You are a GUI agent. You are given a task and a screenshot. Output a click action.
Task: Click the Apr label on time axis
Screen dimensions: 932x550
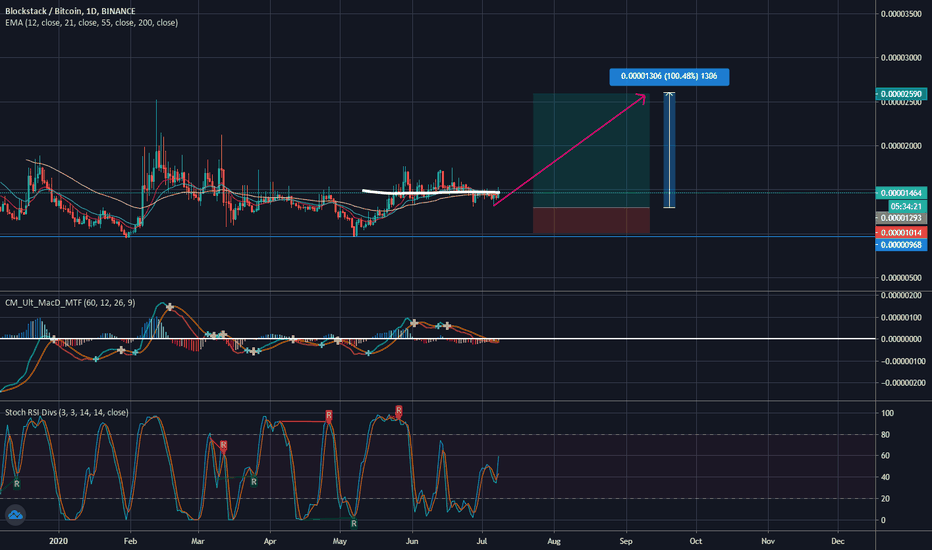tap(270, 541)
